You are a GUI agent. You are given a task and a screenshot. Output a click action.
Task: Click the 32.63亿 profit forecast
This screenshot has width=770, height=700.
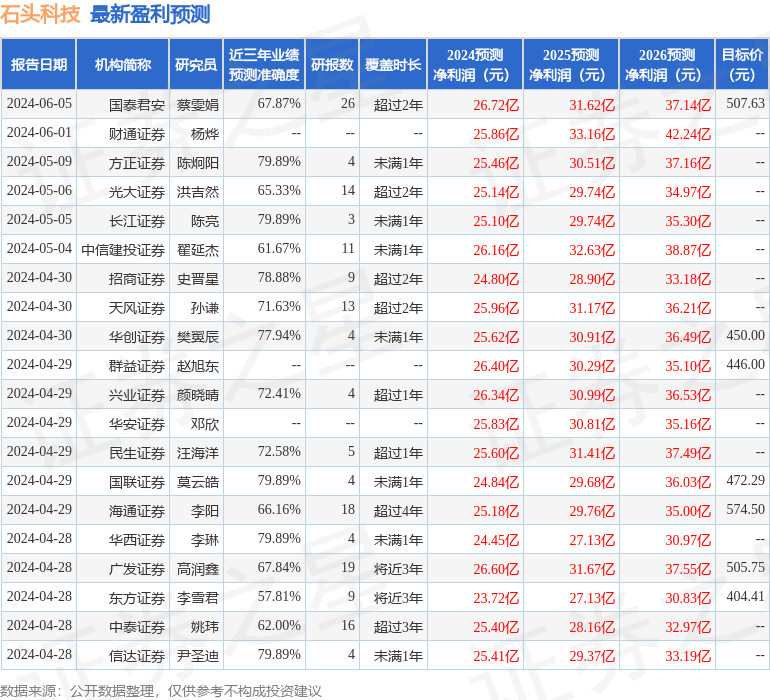coord(592,250)
